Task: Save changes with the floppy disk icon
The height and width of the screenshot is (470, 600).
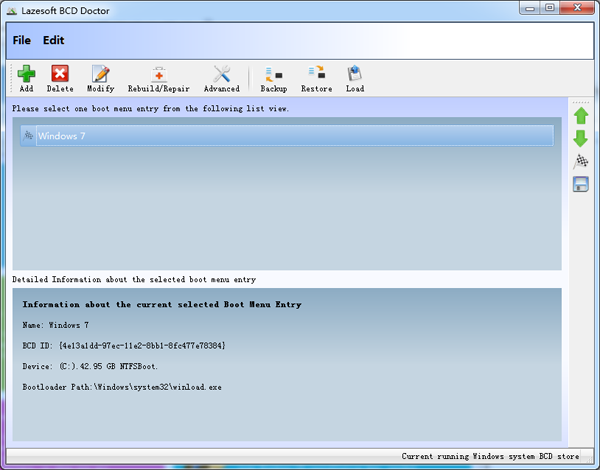Action: 581,184
